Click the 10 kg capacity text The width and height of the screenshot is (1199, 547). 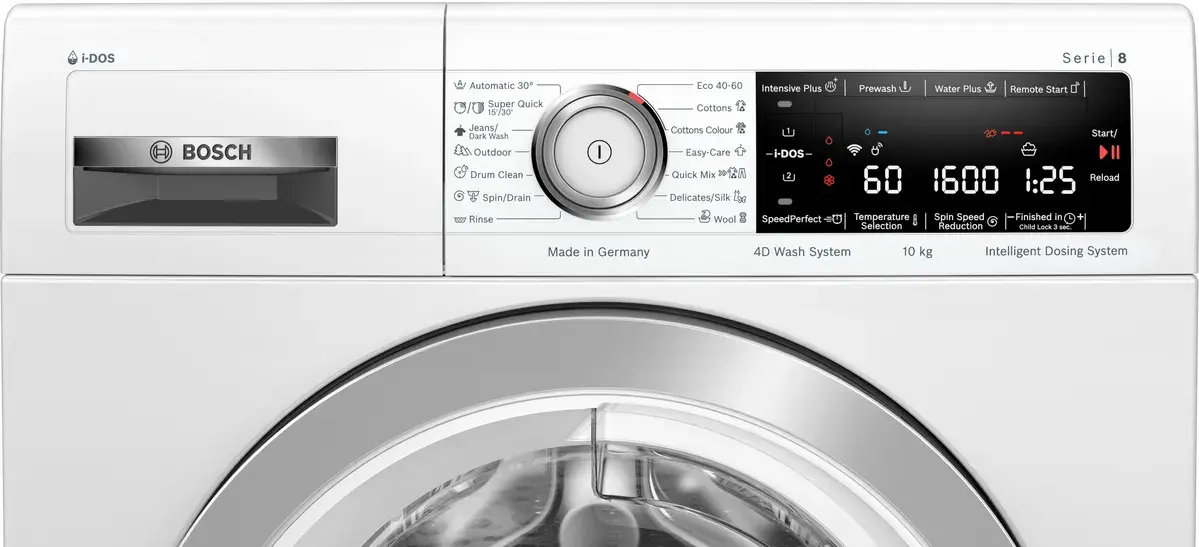pyautogui.click(x=918, y=252)
